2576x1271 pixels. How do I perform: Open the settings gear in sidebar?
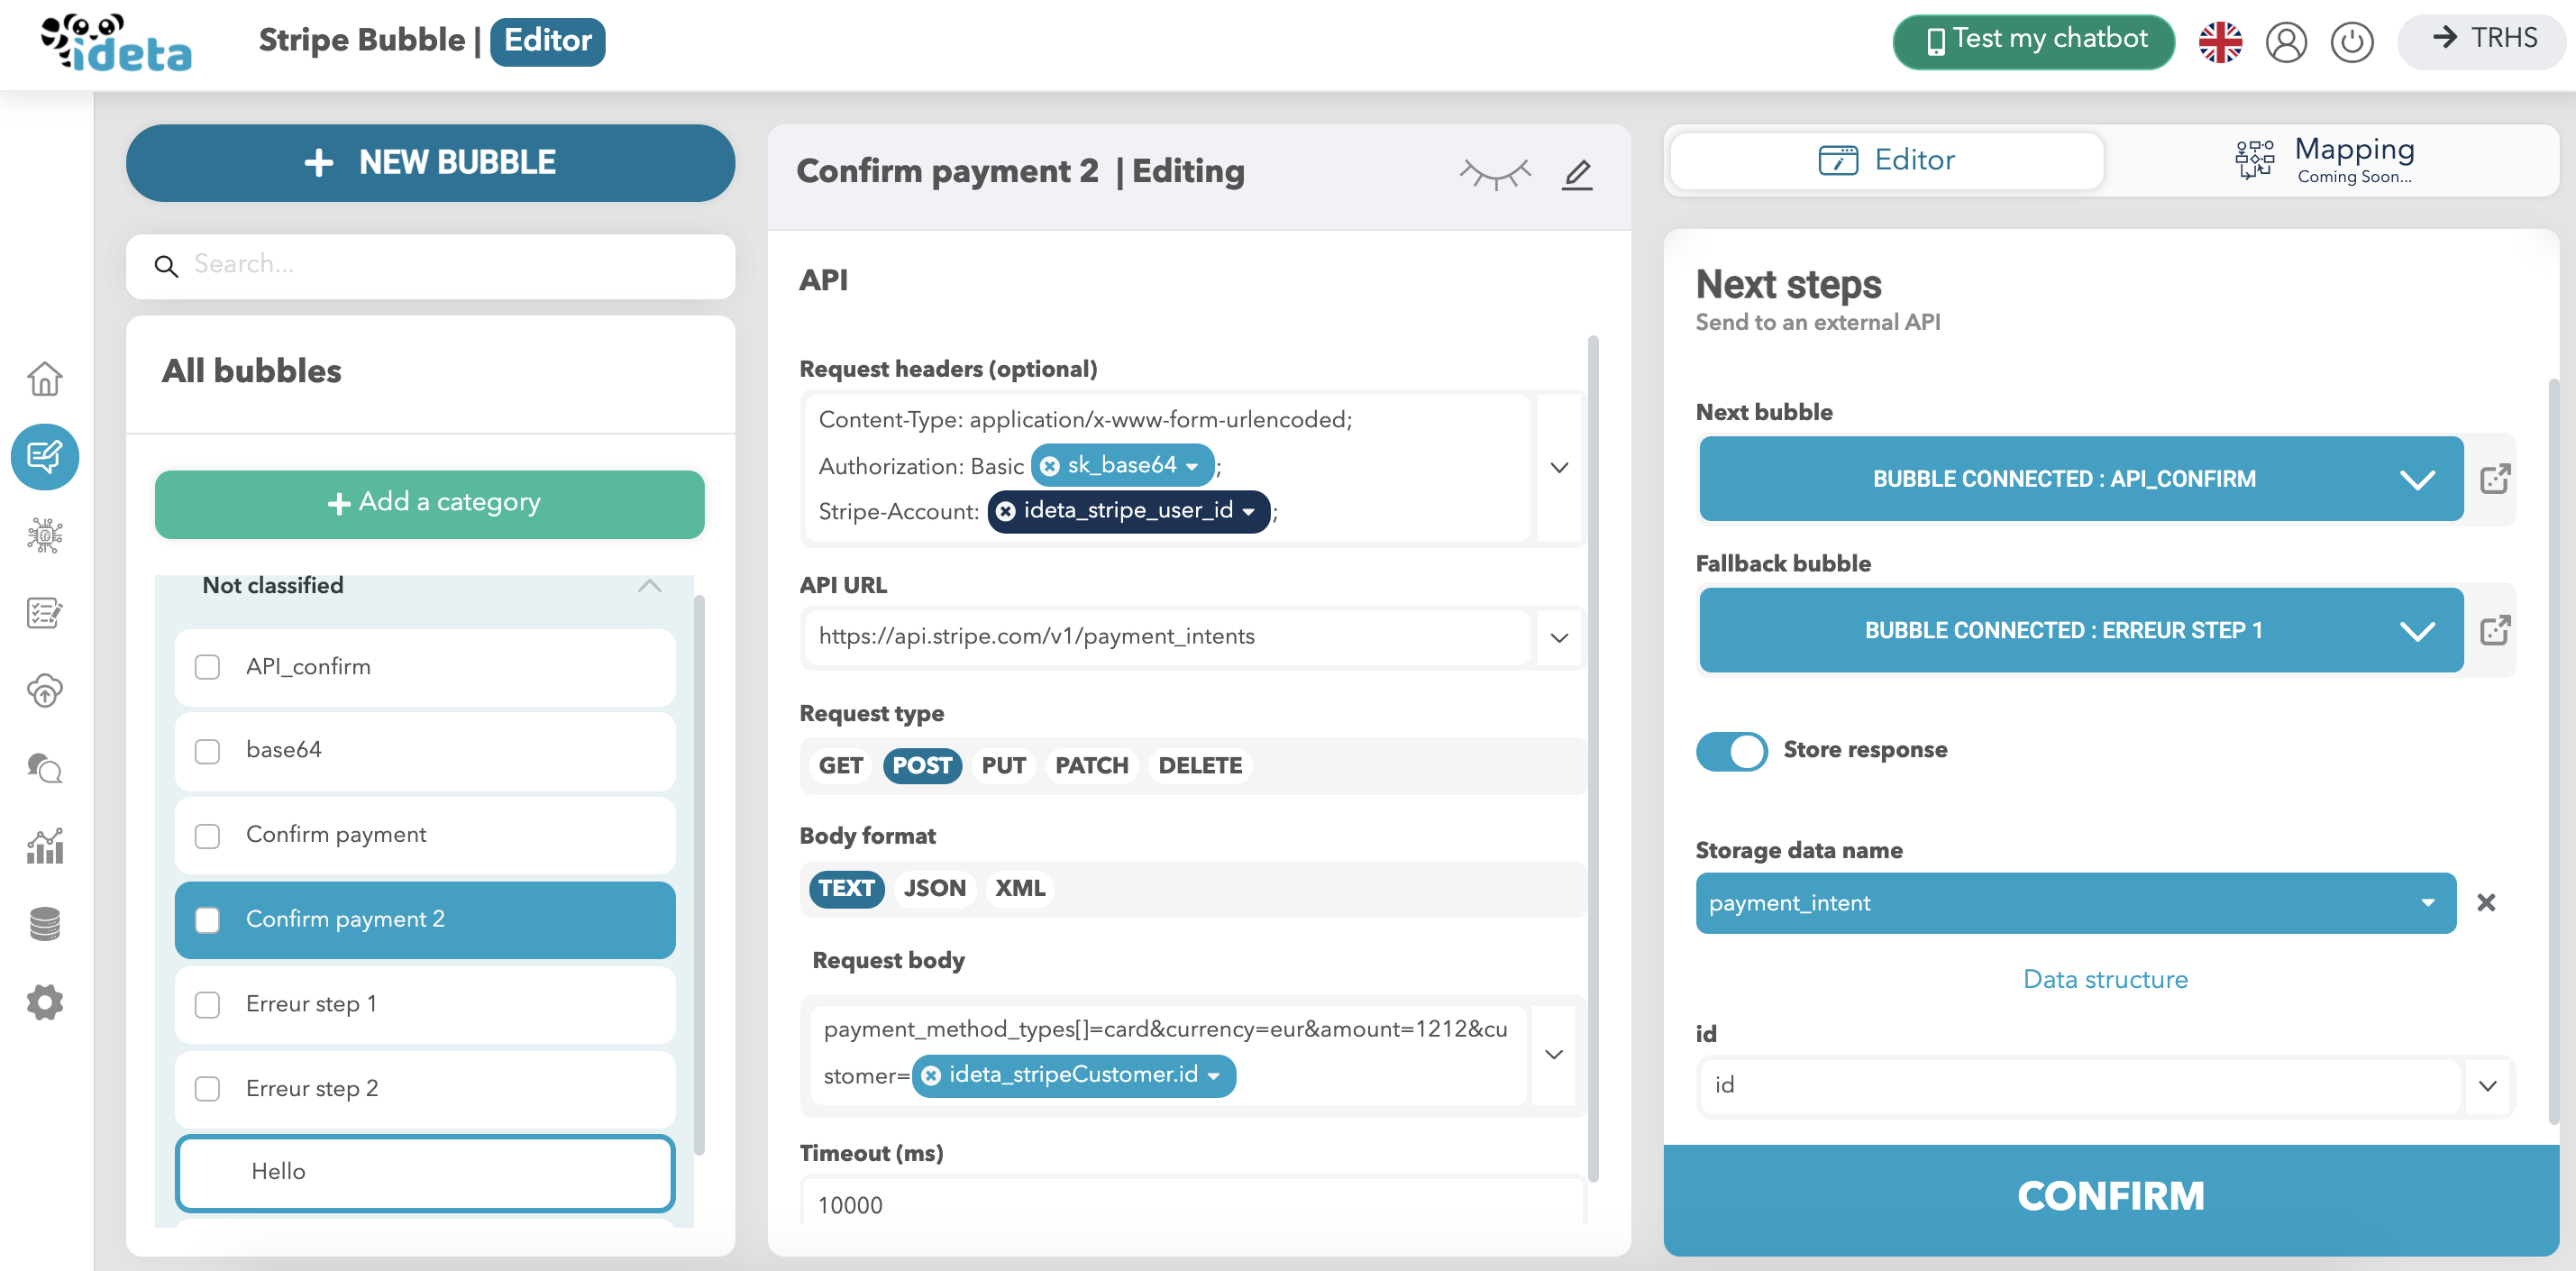pos(45,1002)
